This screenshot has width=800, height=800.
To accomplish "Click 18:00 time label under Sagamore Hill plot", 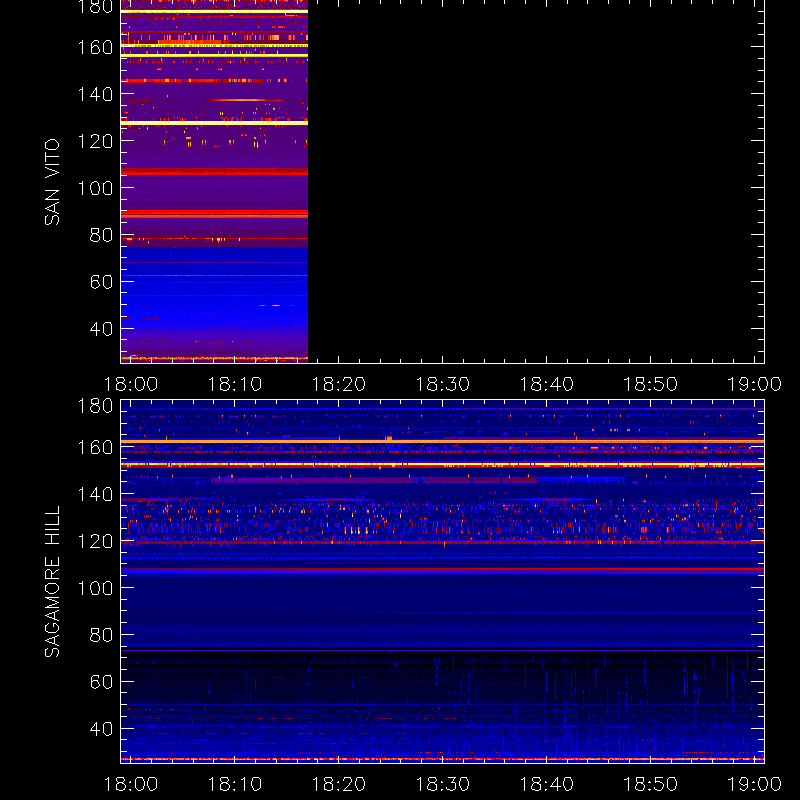I will coord(131,784).
